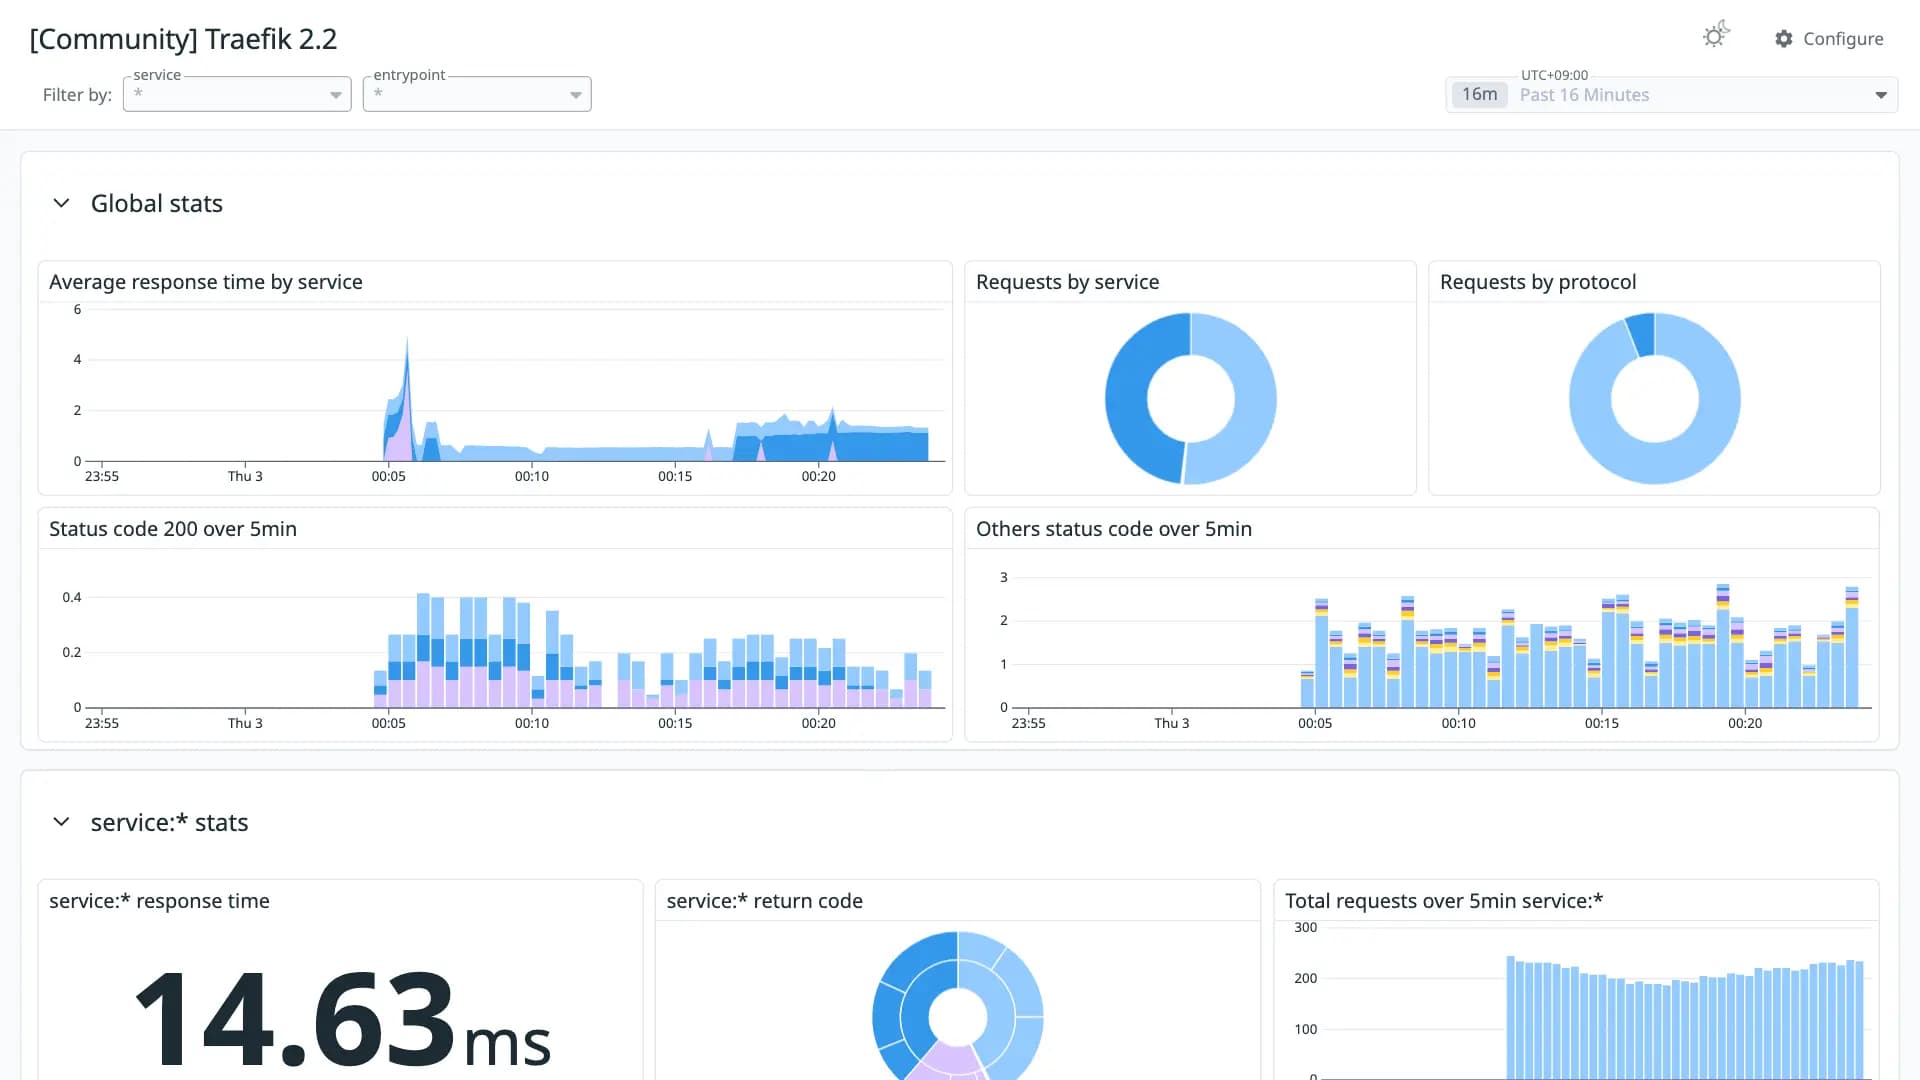
Task: Open the Past 16 Minutes time range selector
Action: tap(1672, 95)
